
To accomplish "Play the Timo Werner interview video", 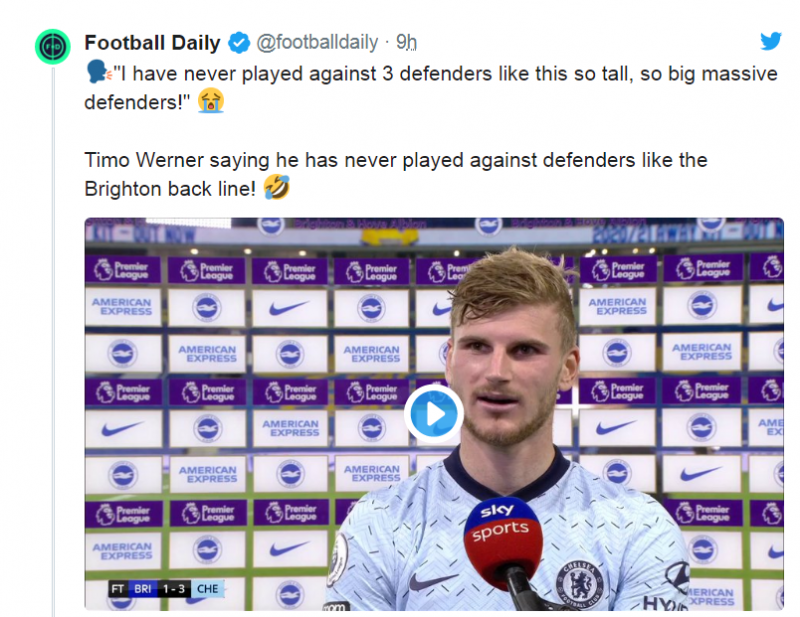I will [433, 413].
